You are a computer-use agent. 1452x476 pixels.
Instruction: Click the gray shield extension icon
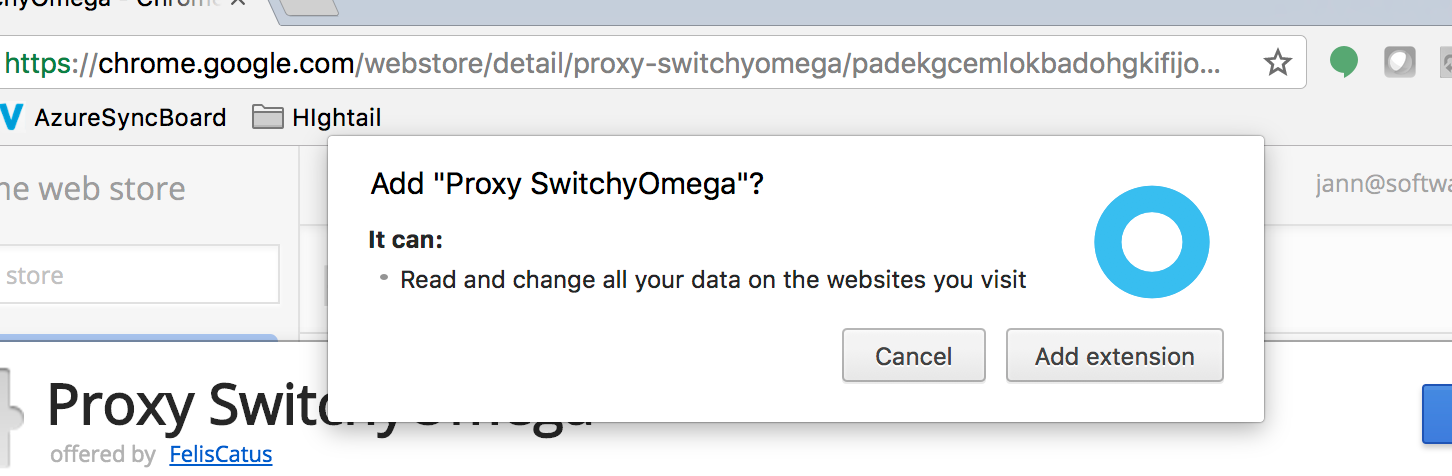[1399, 63]
